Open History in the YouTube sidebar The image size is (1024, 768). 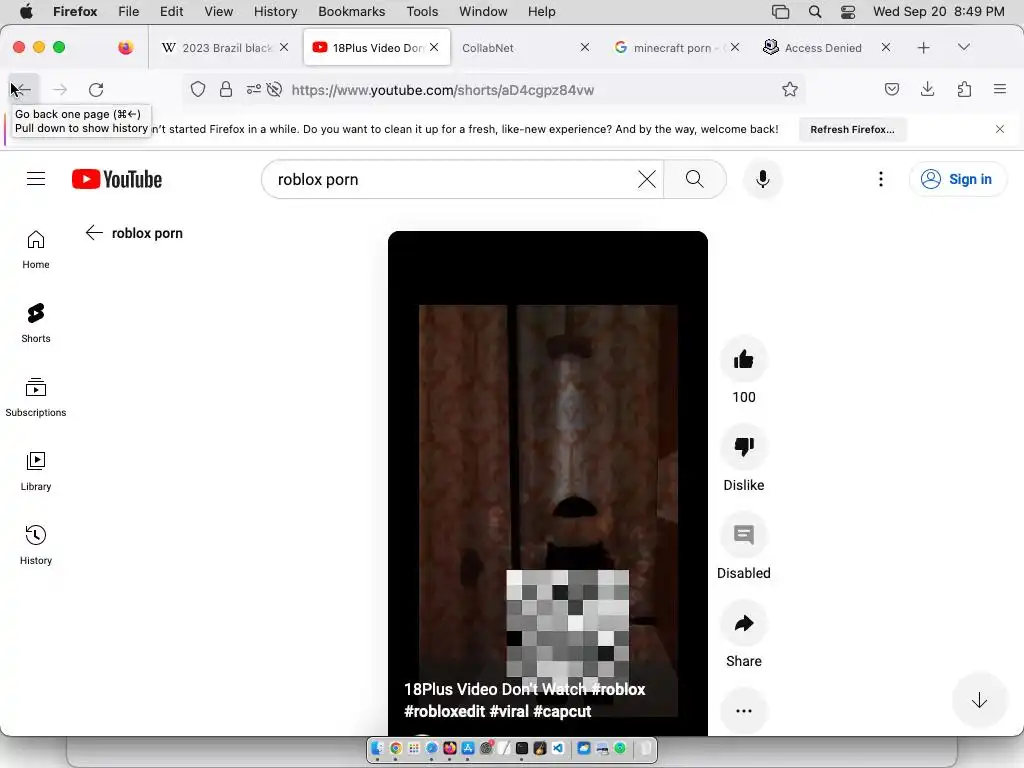point(36,545)
